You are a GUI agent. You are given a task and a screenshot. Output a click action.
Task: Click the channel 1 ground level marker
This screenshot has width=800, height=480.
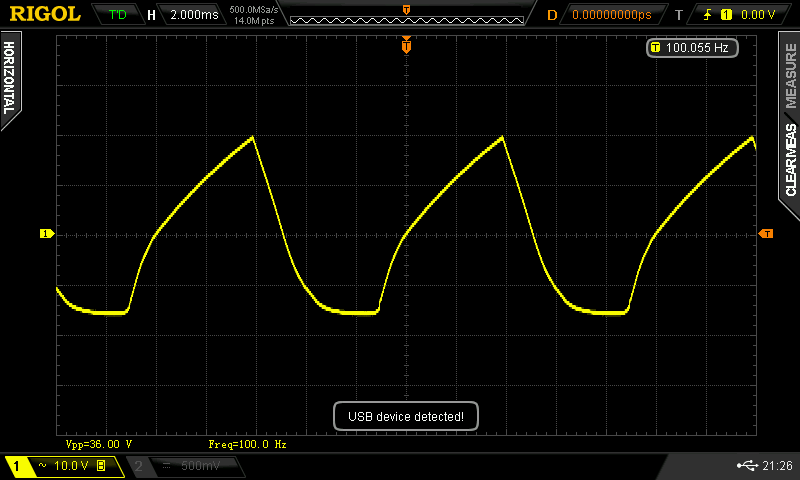46,234
